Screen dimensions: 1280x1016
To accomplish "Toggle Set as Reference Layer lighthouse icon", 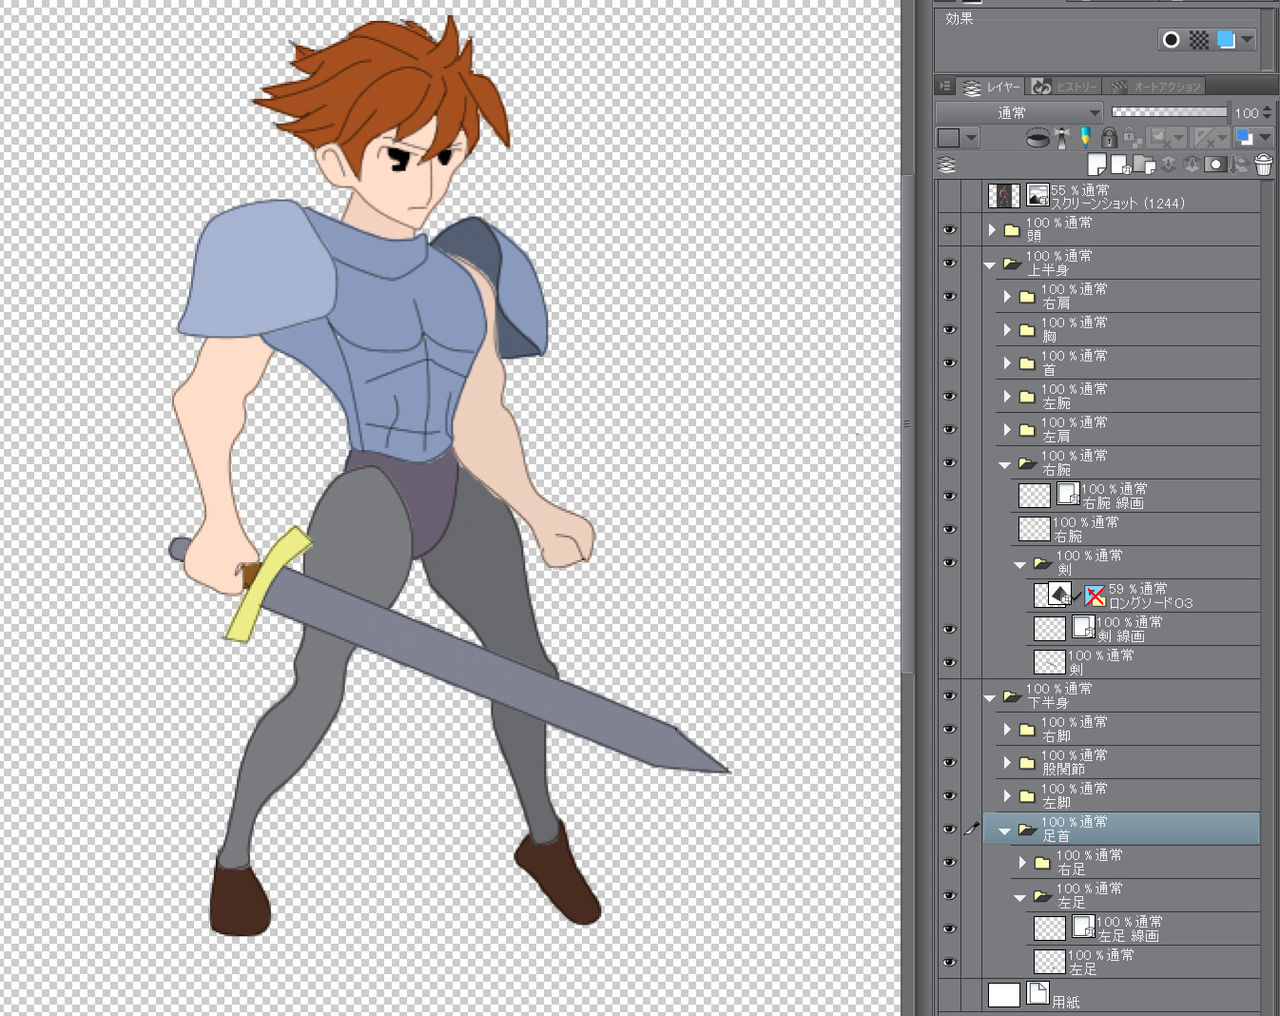I will pyautogui.click(x=1062, y=138).
